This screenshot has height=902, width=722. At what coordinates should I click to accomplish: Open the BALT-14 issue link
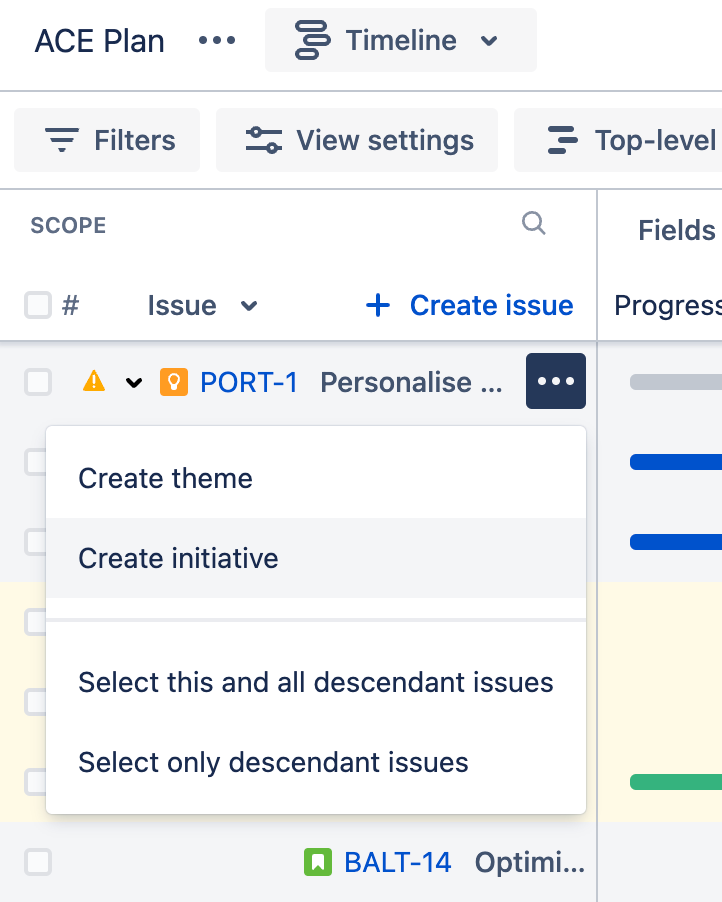pyautogui.click(x=398, y=862)
